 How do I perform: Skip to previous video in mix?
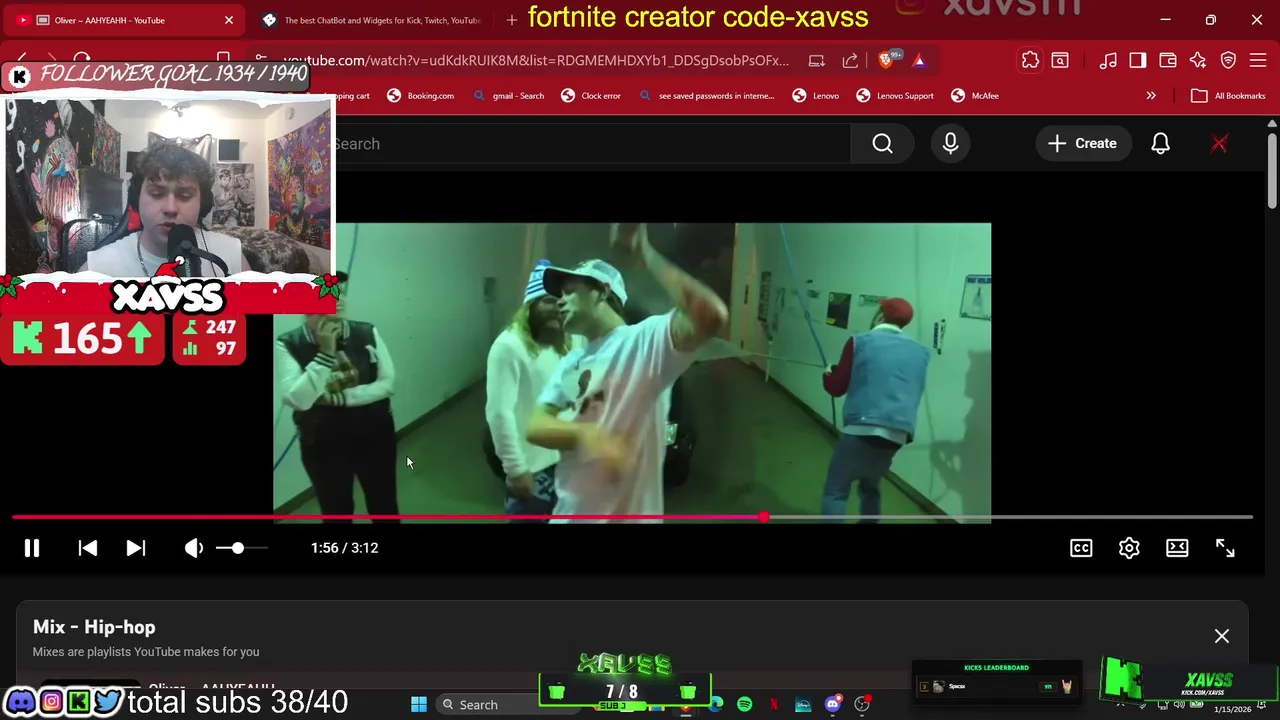[x=88, y=548]
